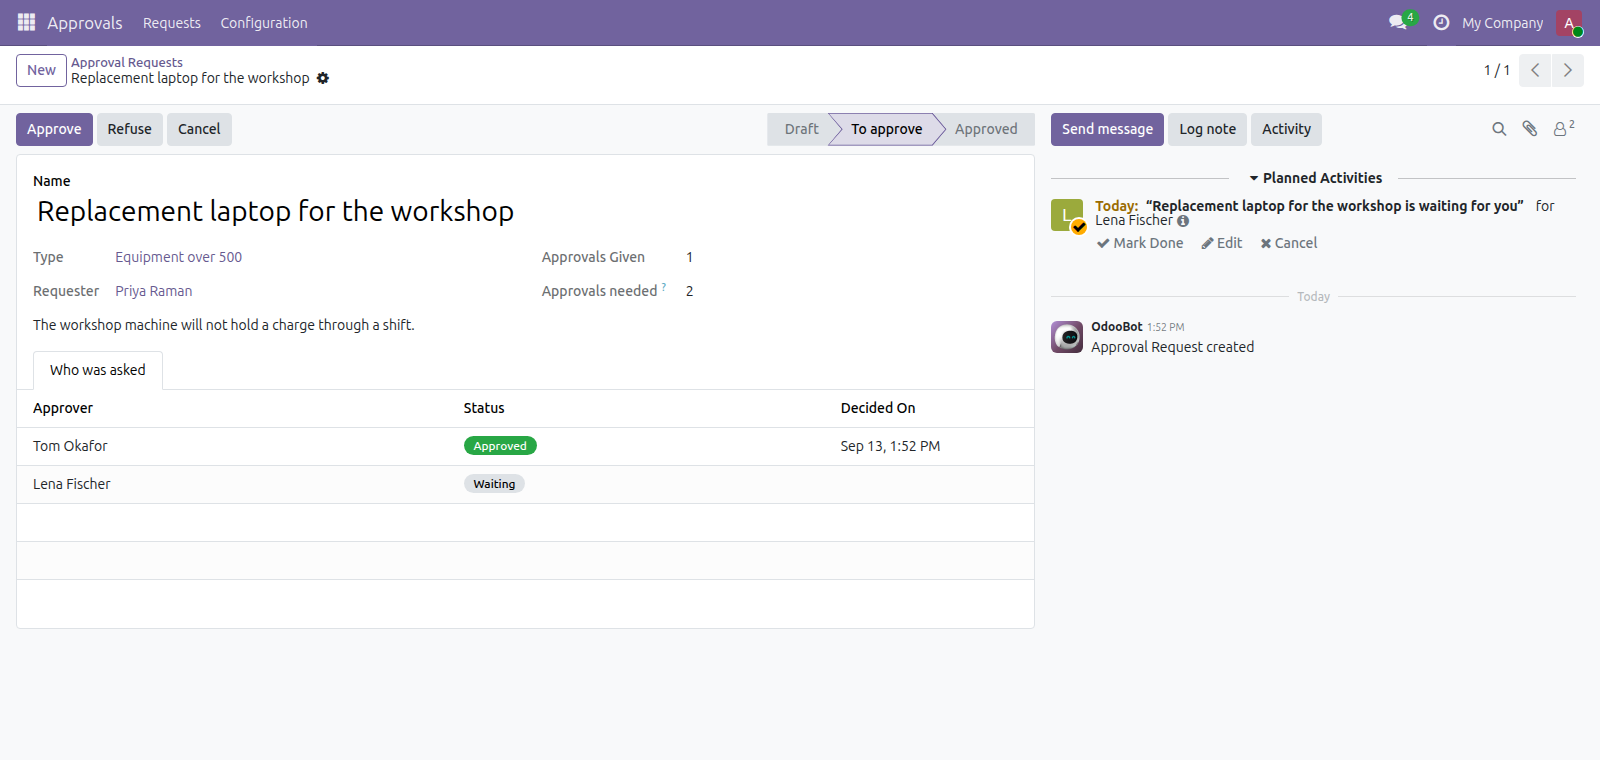Go to previous record arrow
The width and height of the screenshot is (1600, 760).
pos(1535,70)
